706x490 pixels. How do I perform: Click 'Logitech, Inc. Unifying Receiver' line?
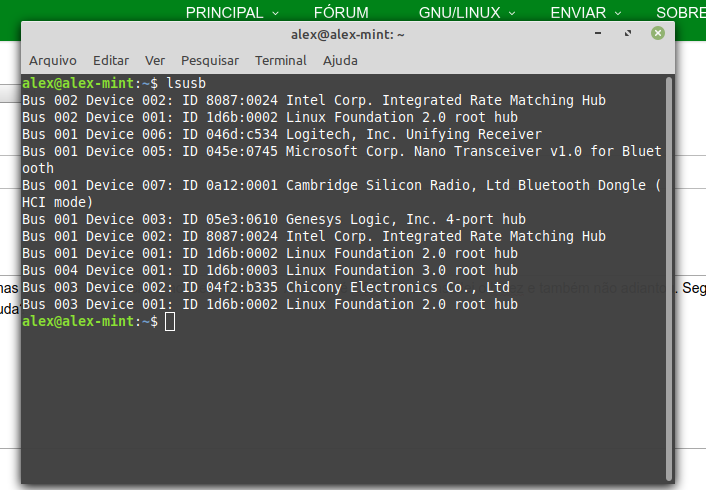pyautogui.click(x=282, y=134)
